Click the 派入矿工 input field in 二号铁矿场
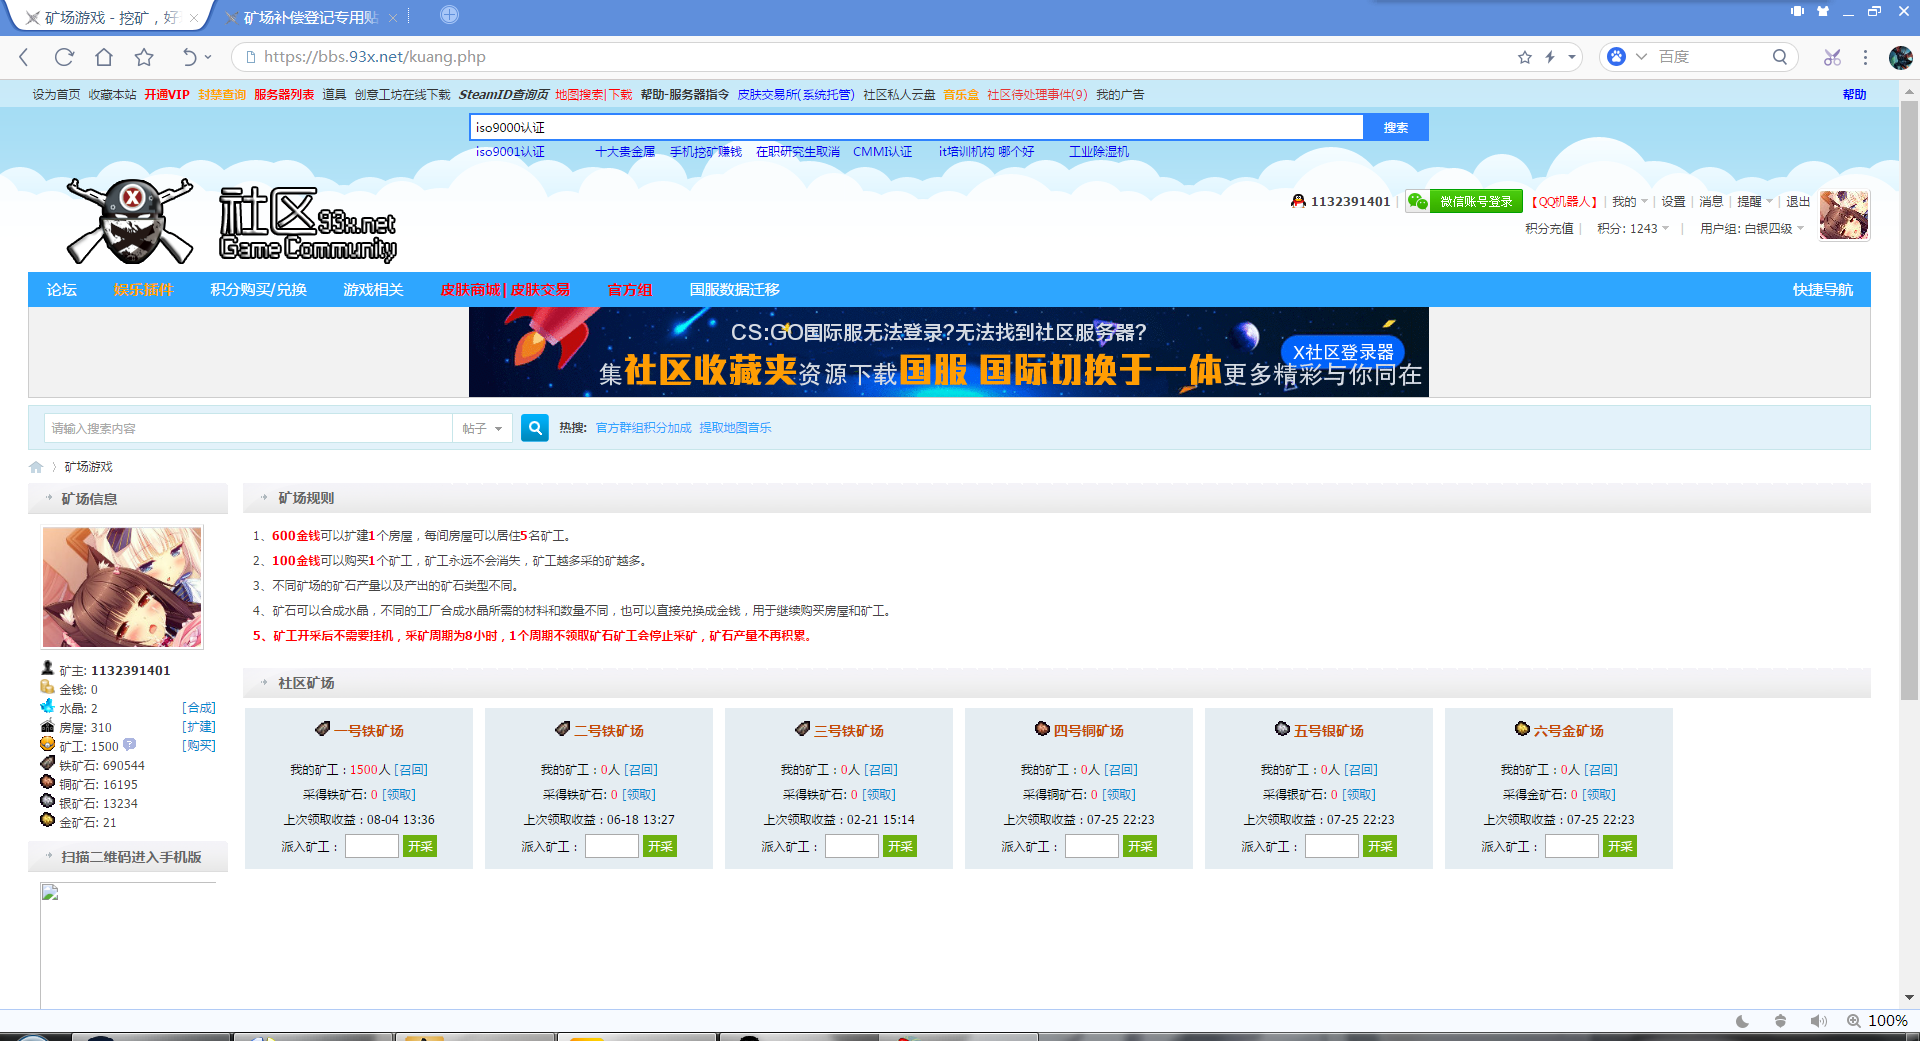The height and width of the screenshot is (1041, 1920). (611, 845)
